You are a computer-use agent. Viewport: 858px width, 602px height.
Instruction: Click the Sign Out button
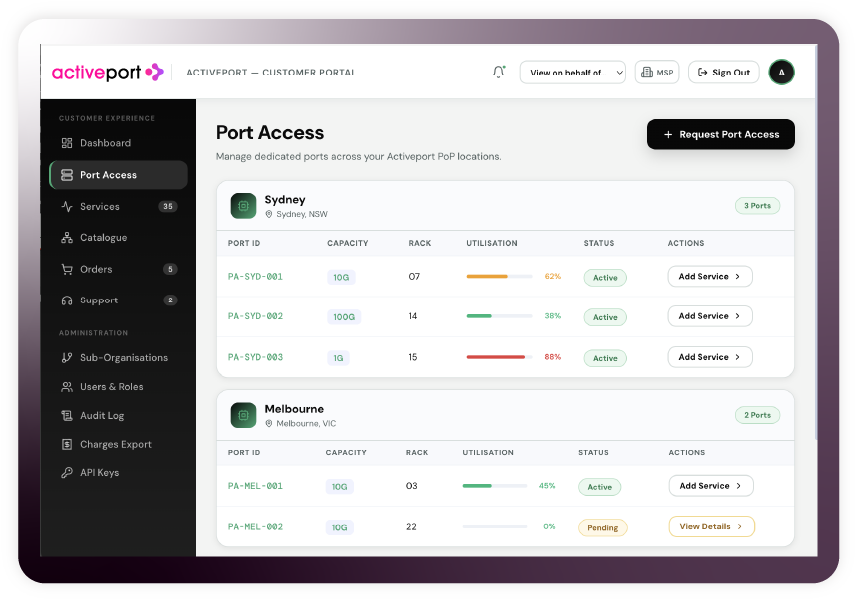coord(723,72)
